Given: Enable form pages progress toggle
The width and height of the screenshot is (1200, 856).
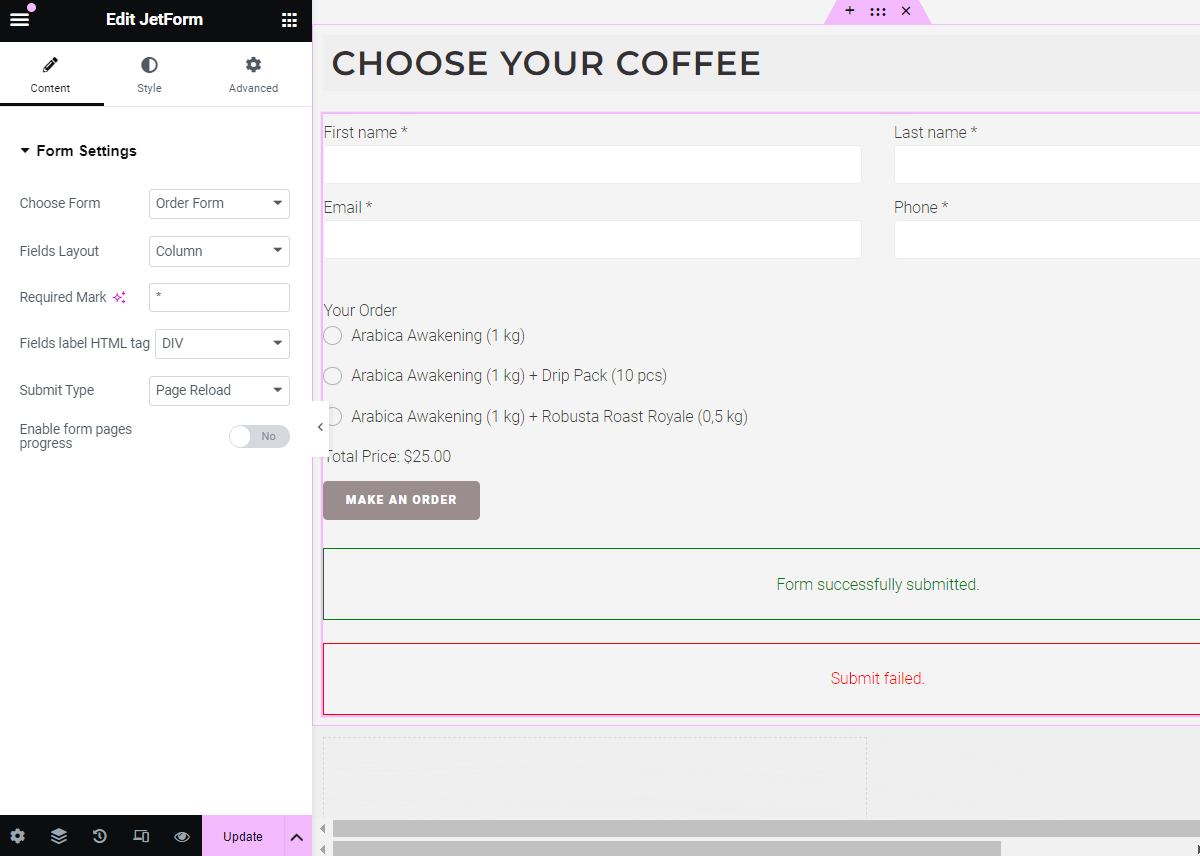Looking at the screenshot, I should pyautogui.click(x=259, y=436).
